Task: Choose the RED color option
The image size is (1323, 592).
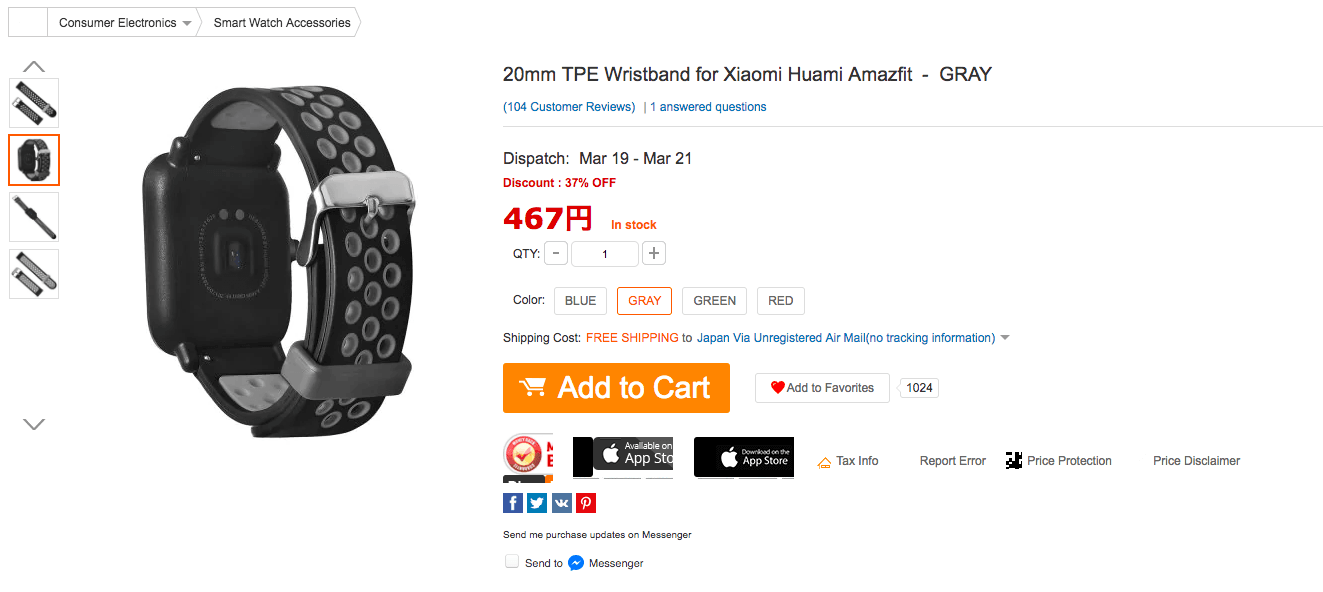Action: [x=781, y=301]
